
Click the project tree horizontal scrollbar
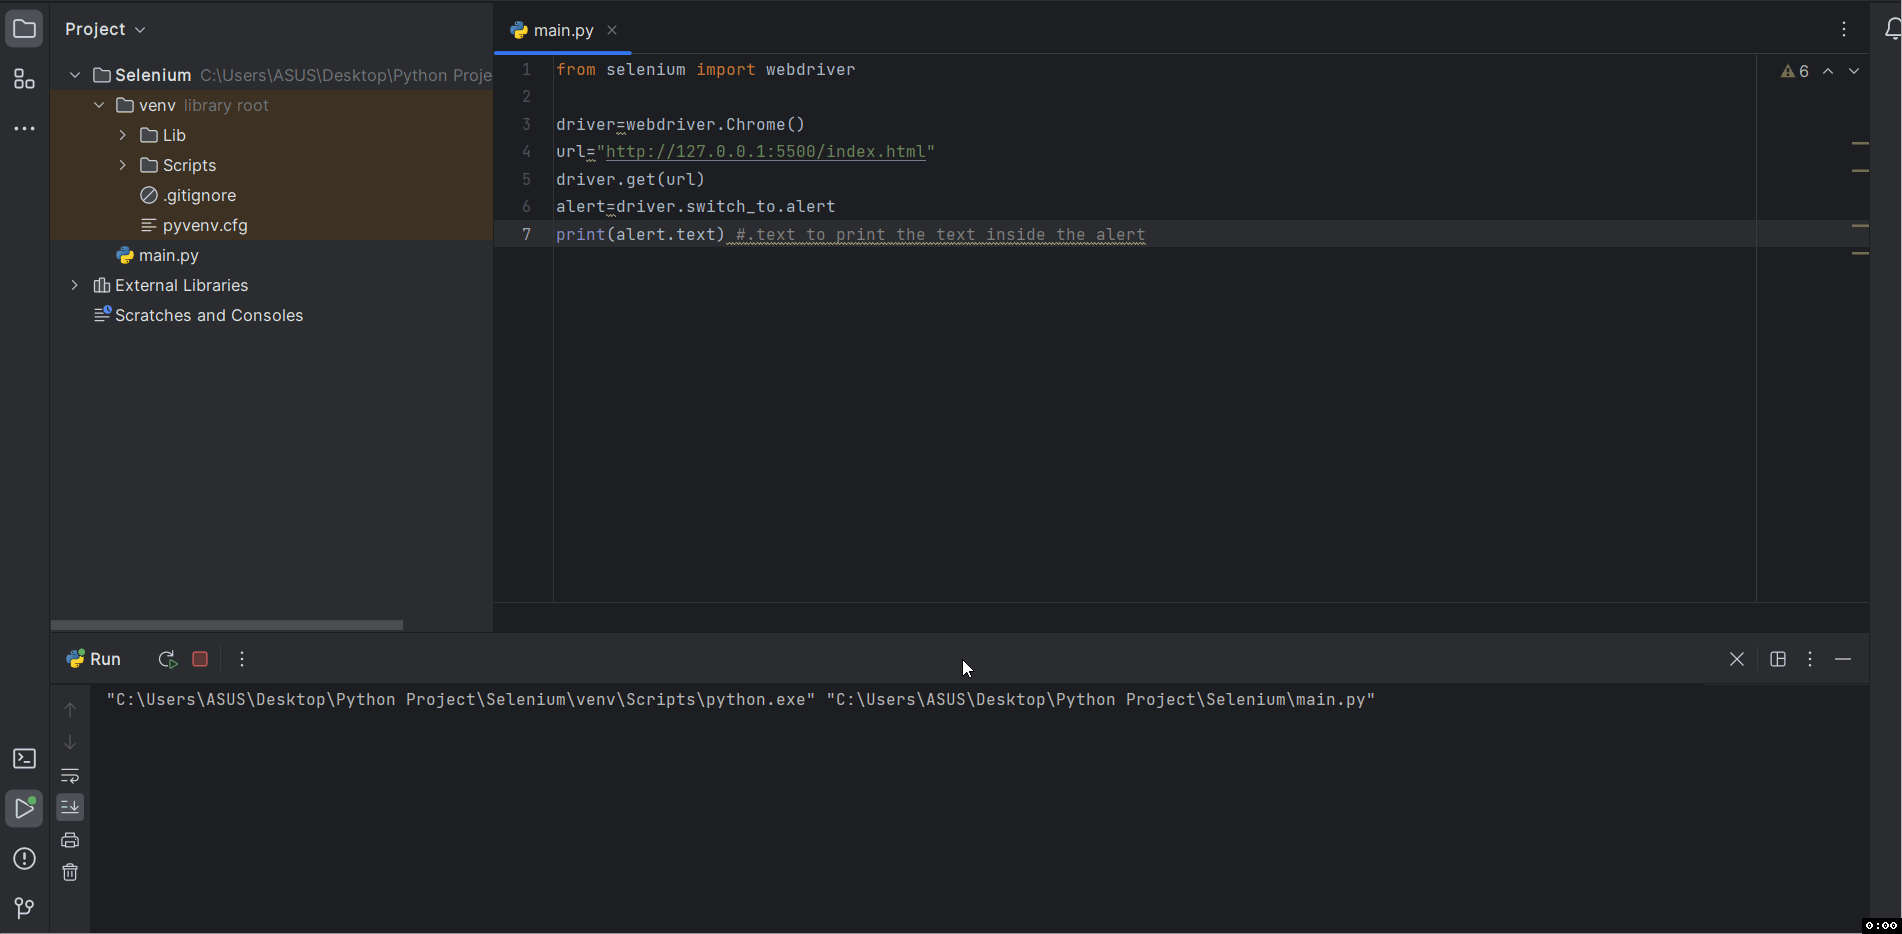pos(227,625)
